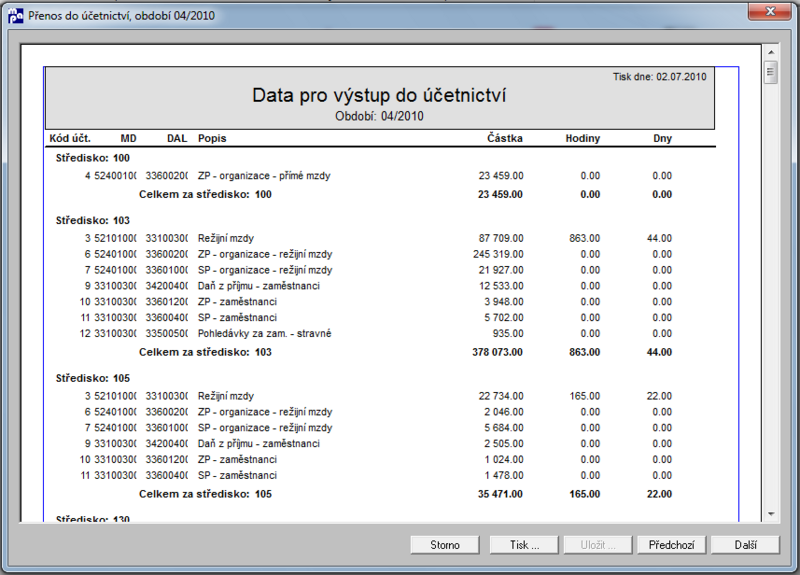This screenshot has height=575, width=800.
Task: Click hours total 165.00 in bold
Action: [x=585, y=494]
